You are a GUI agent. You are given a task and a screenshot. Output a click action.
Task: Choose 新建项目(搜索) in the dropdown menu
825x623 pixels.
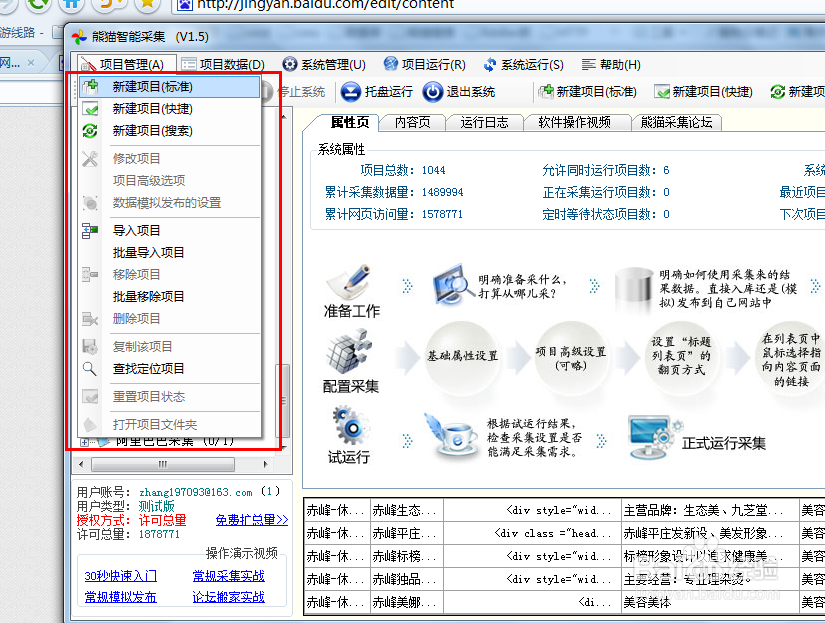(169, 130)
